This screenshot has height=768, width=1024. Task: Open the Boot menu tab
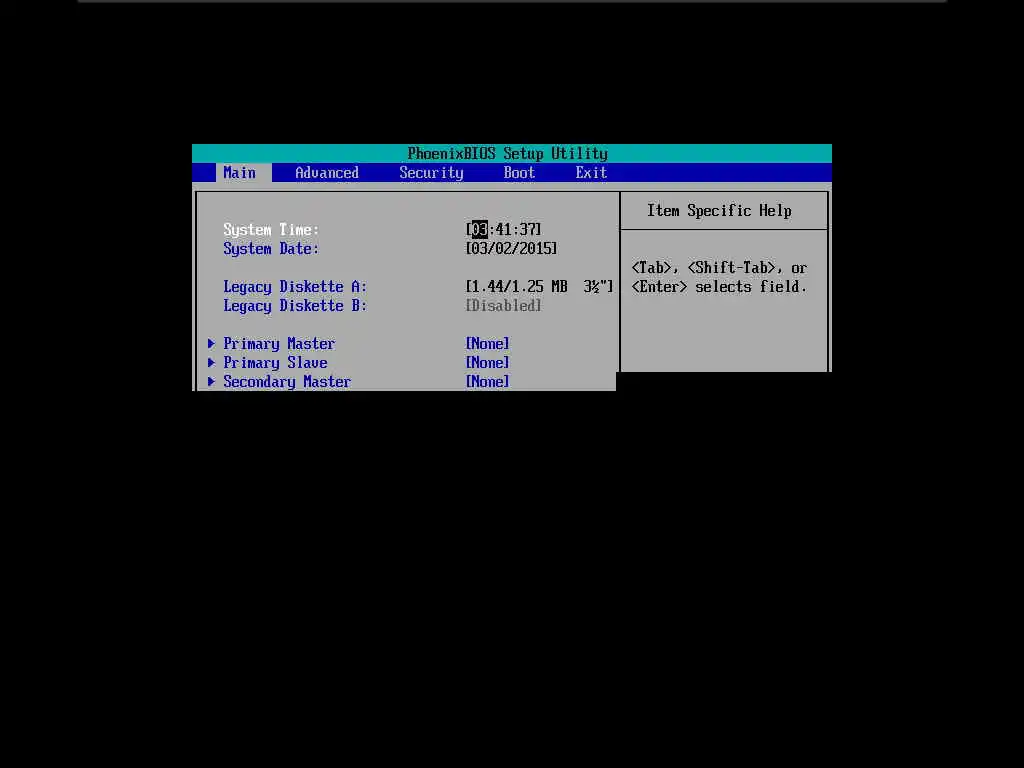tap(519, 172)
